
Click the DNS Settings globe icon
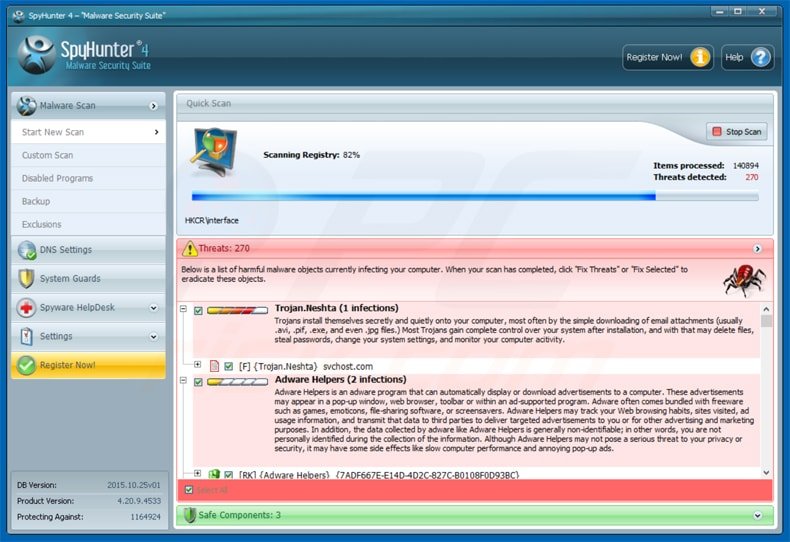26,250
